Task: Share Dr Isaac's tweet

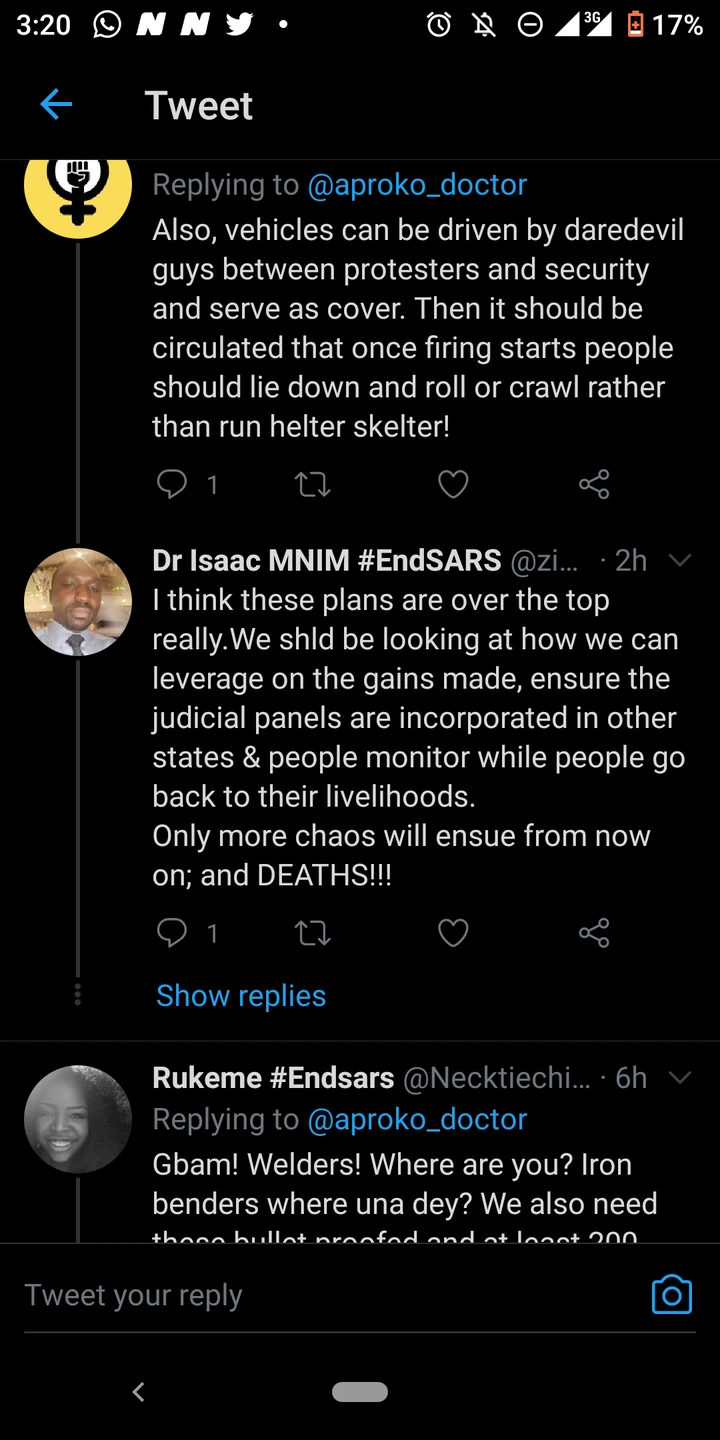Action: pyautogui.click(x=593, y=933)
